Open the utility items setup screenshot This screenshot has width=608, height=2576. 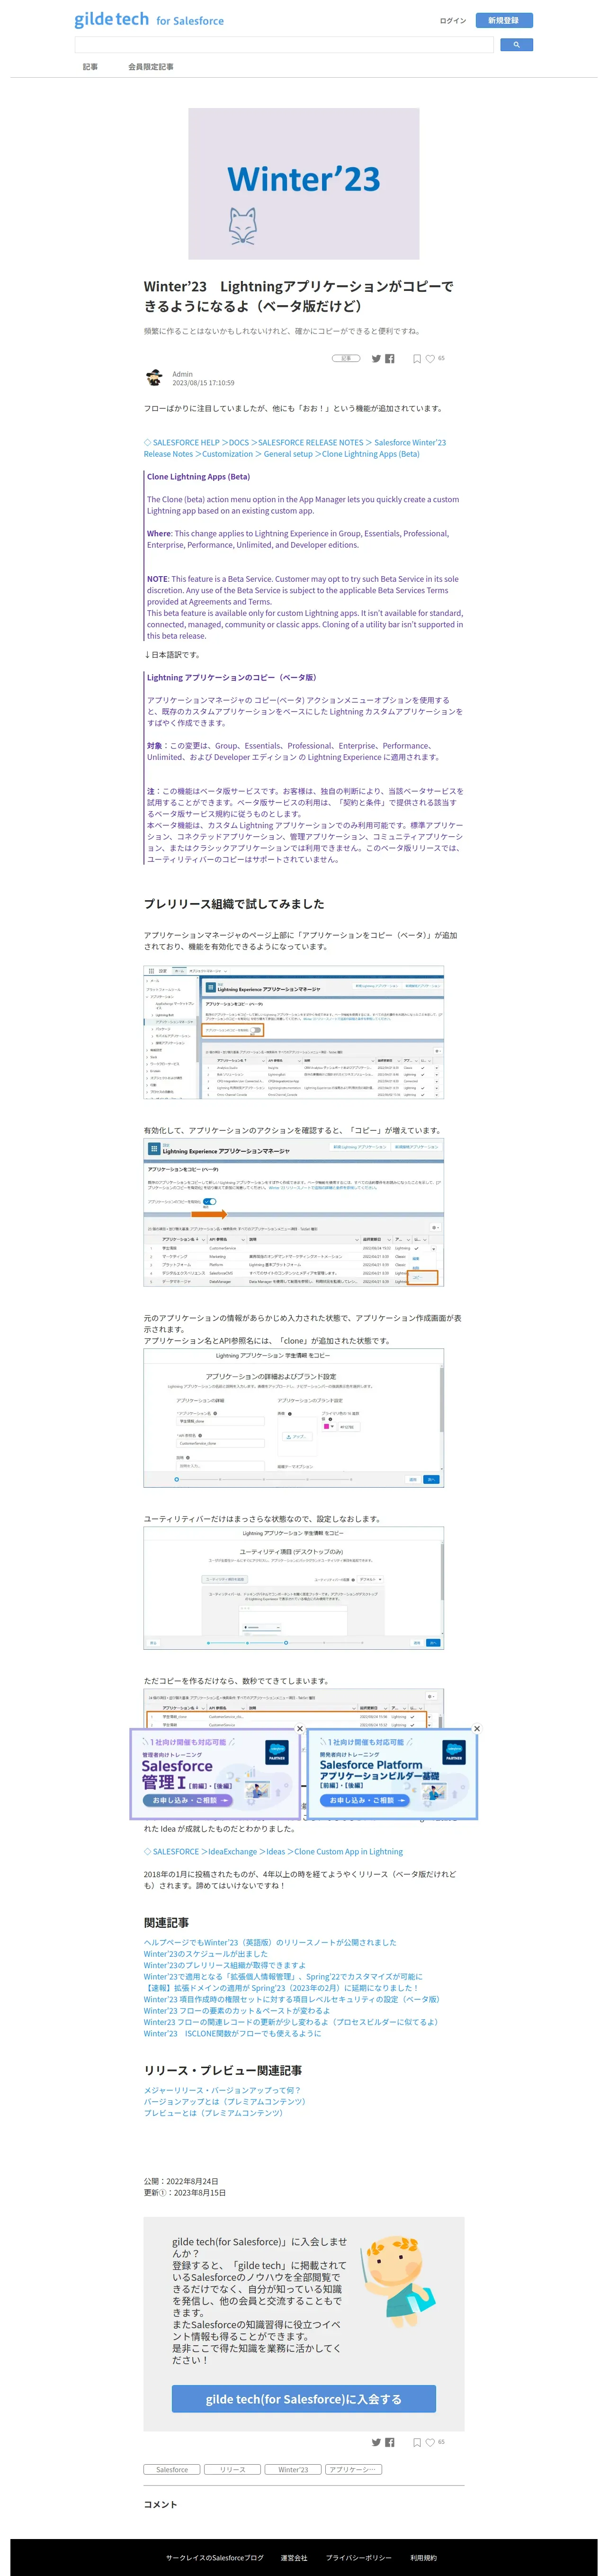[x=294, y=1589]
